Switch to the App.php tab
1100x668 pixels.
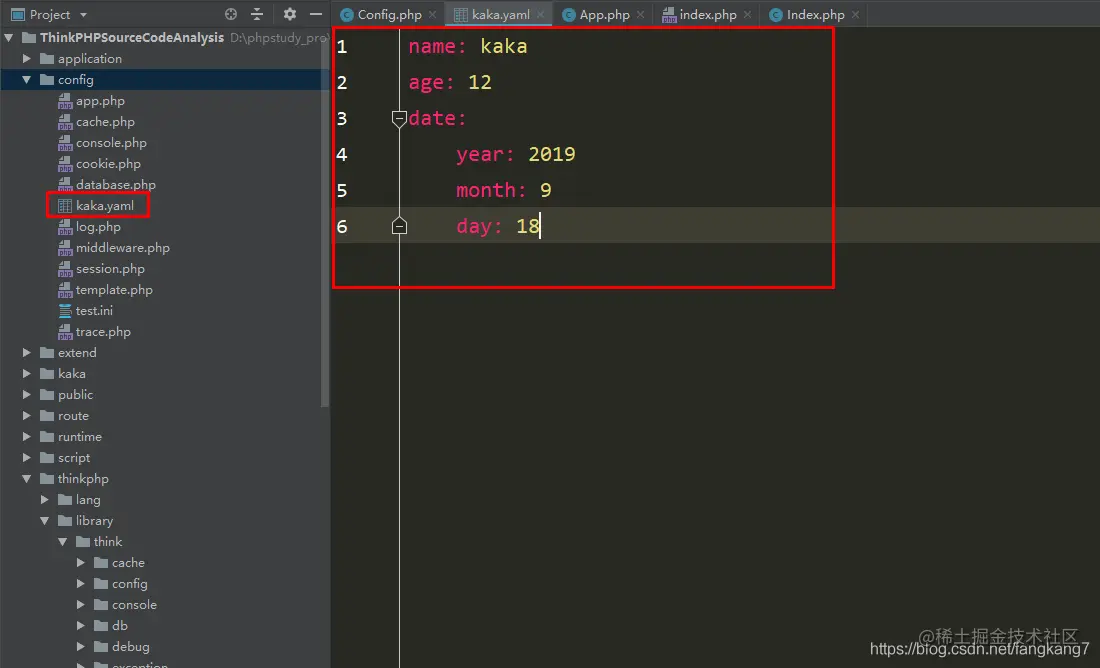pyautogui.click(x=604, y=15)
